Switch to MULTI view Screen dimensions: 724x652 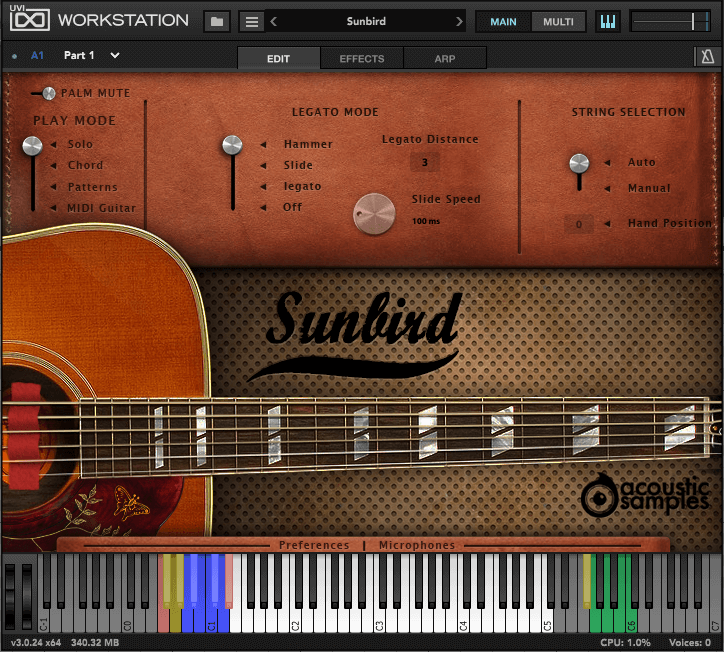click(x=558, y=22)
